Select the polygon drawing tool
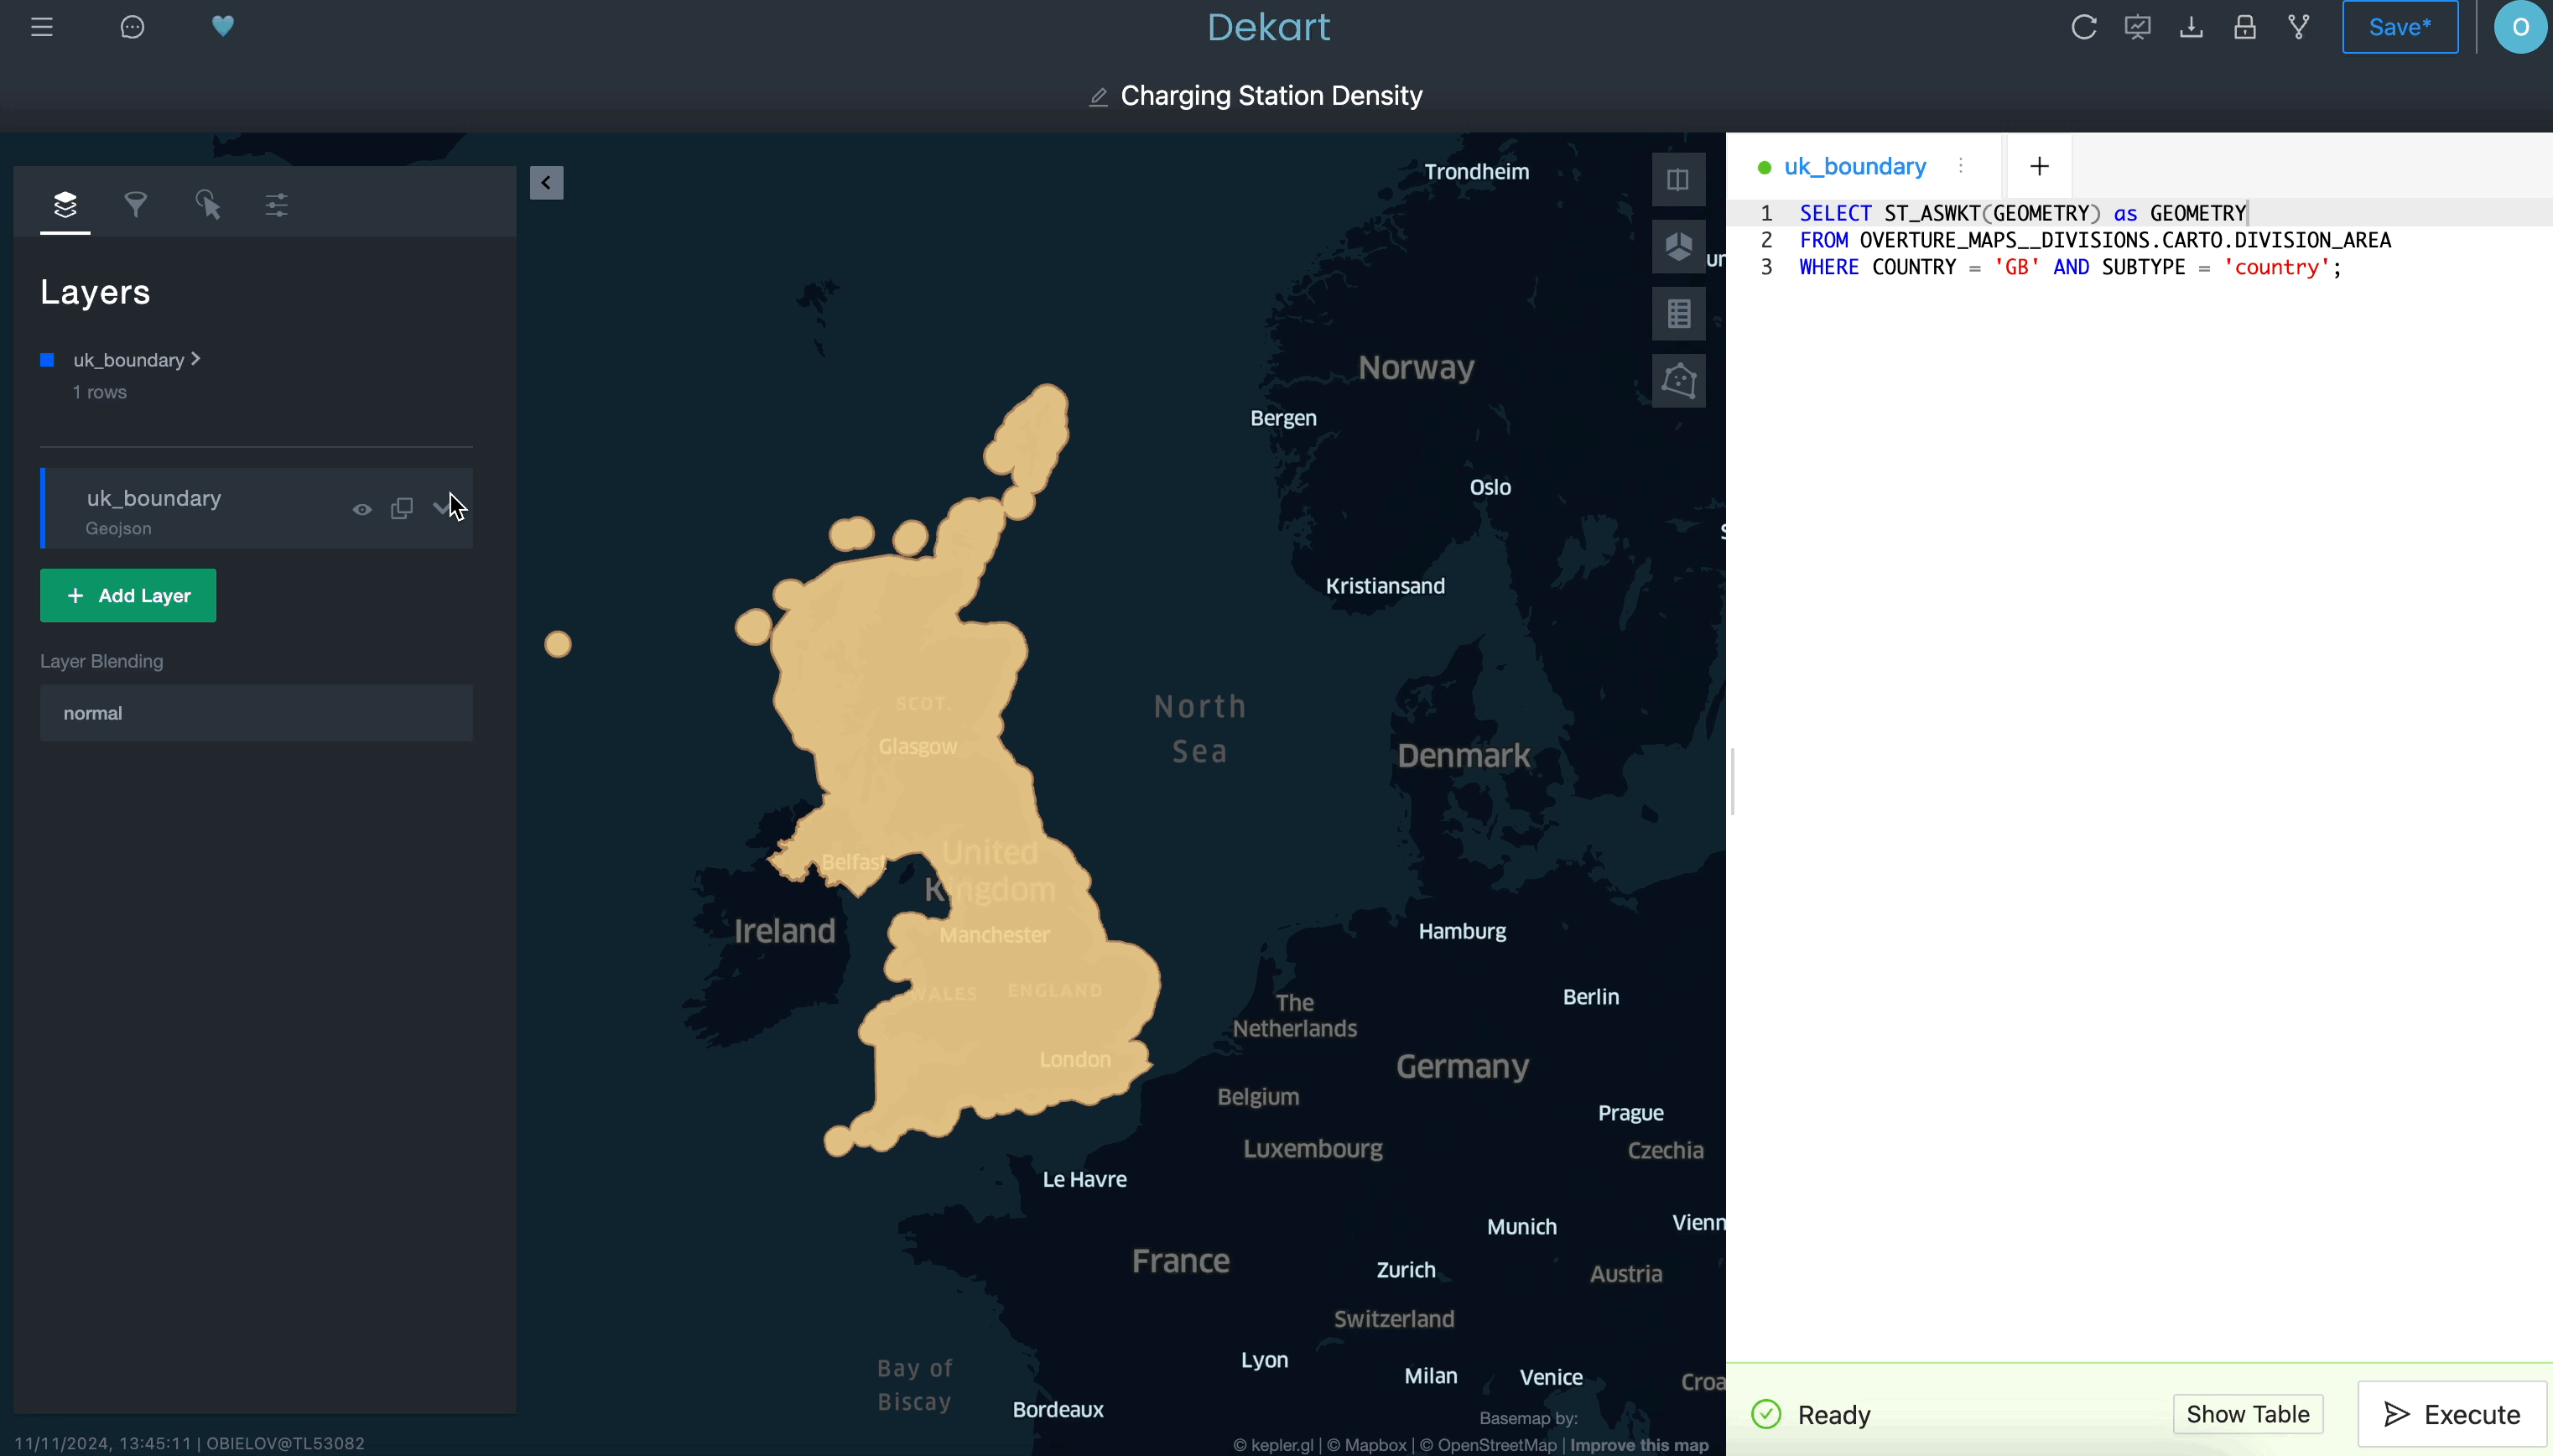 1679,381
